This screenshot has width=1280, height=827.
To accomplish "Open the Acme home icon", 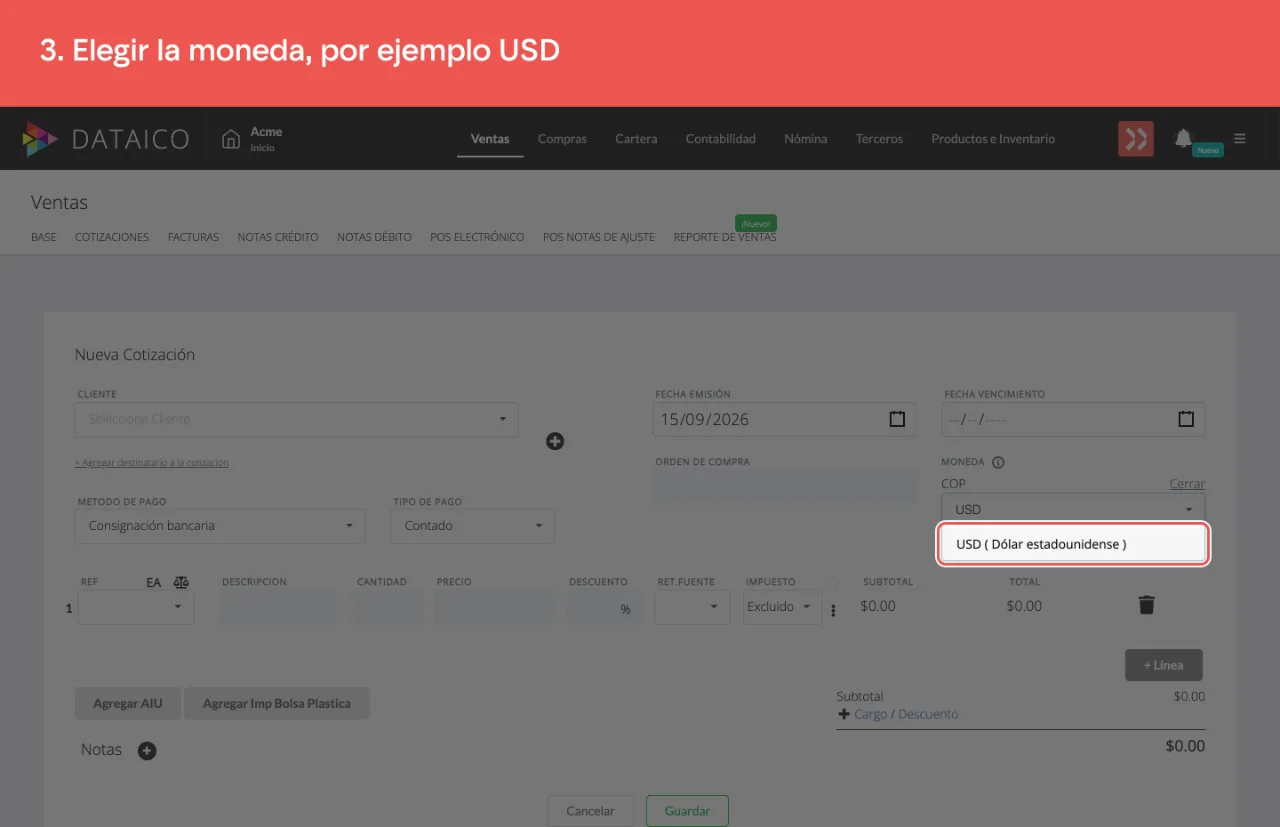I will coord(231,139).
